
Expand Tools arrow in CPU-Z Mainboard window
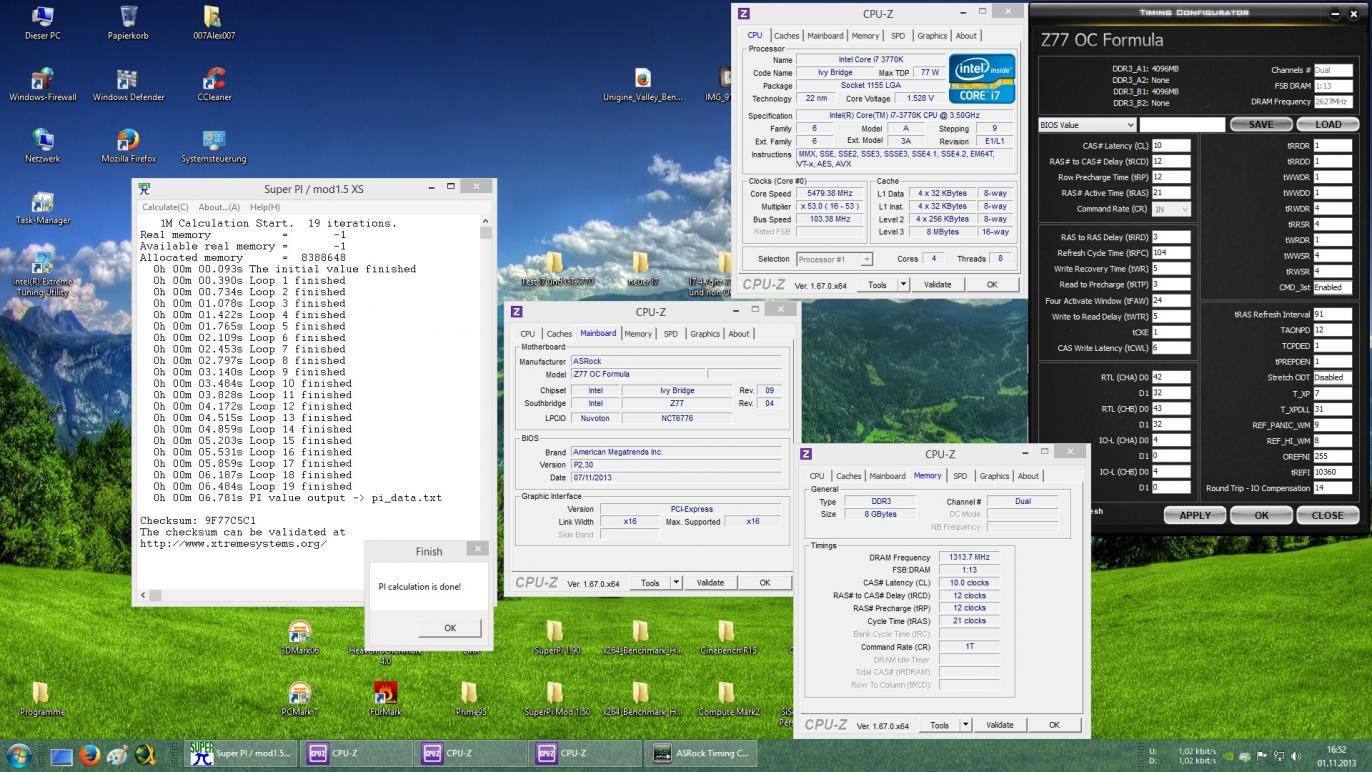coord(676,582)
